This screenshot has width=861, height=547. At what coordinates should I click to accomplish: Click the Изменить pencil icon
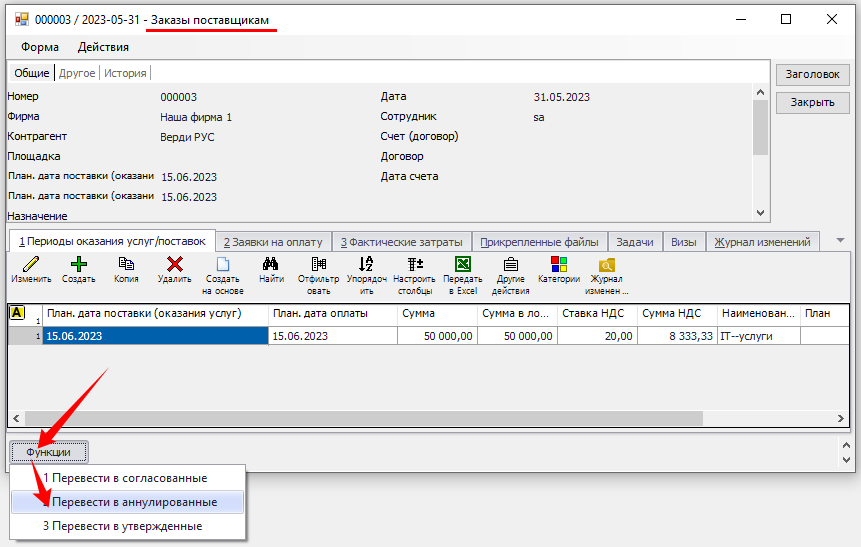click(x=31, y=265)
